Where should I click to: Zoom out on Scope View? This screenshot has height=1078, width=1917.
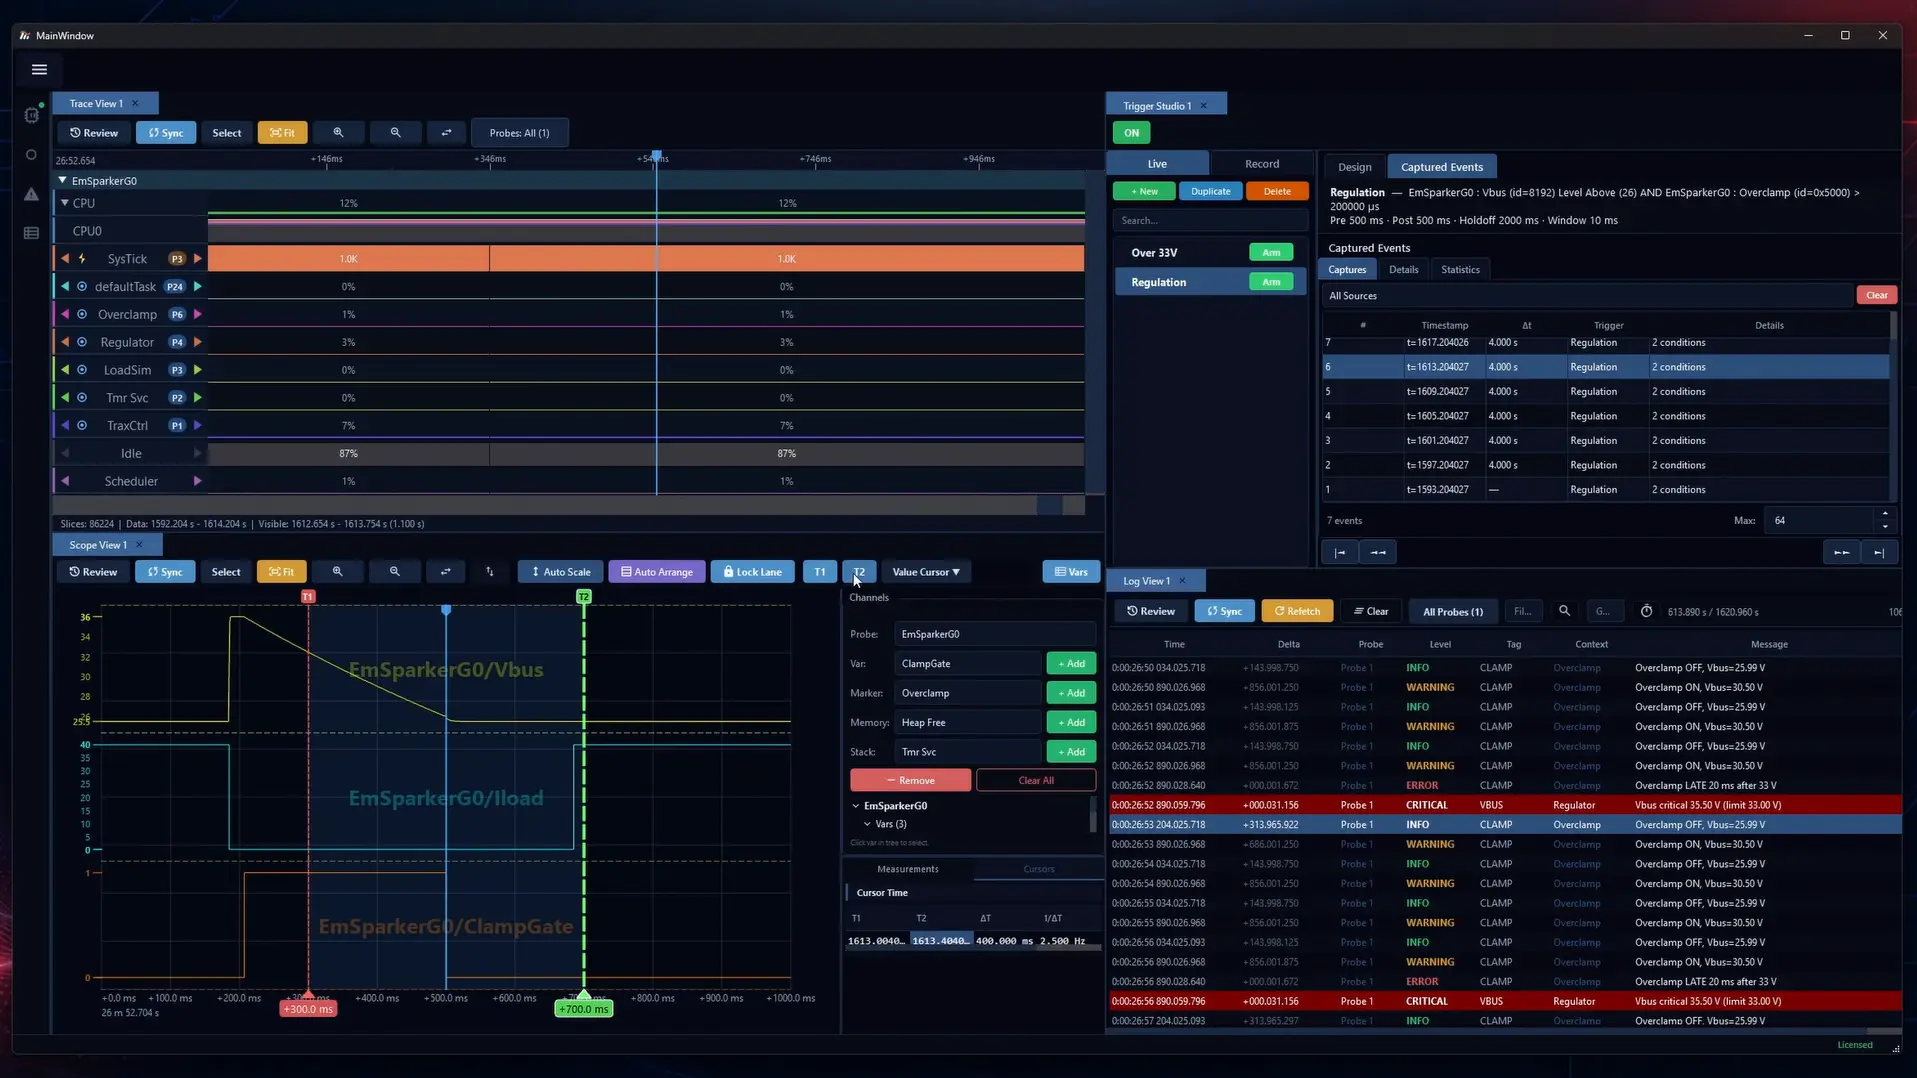[x=394, y=572]
